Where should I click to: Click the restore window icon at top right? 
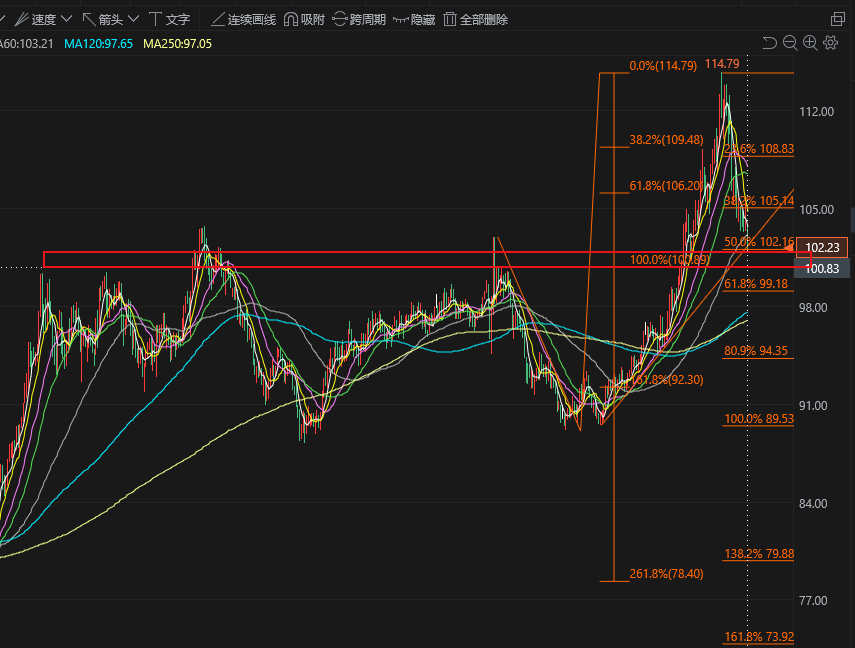pyautogui.click(x=837, y=19)
